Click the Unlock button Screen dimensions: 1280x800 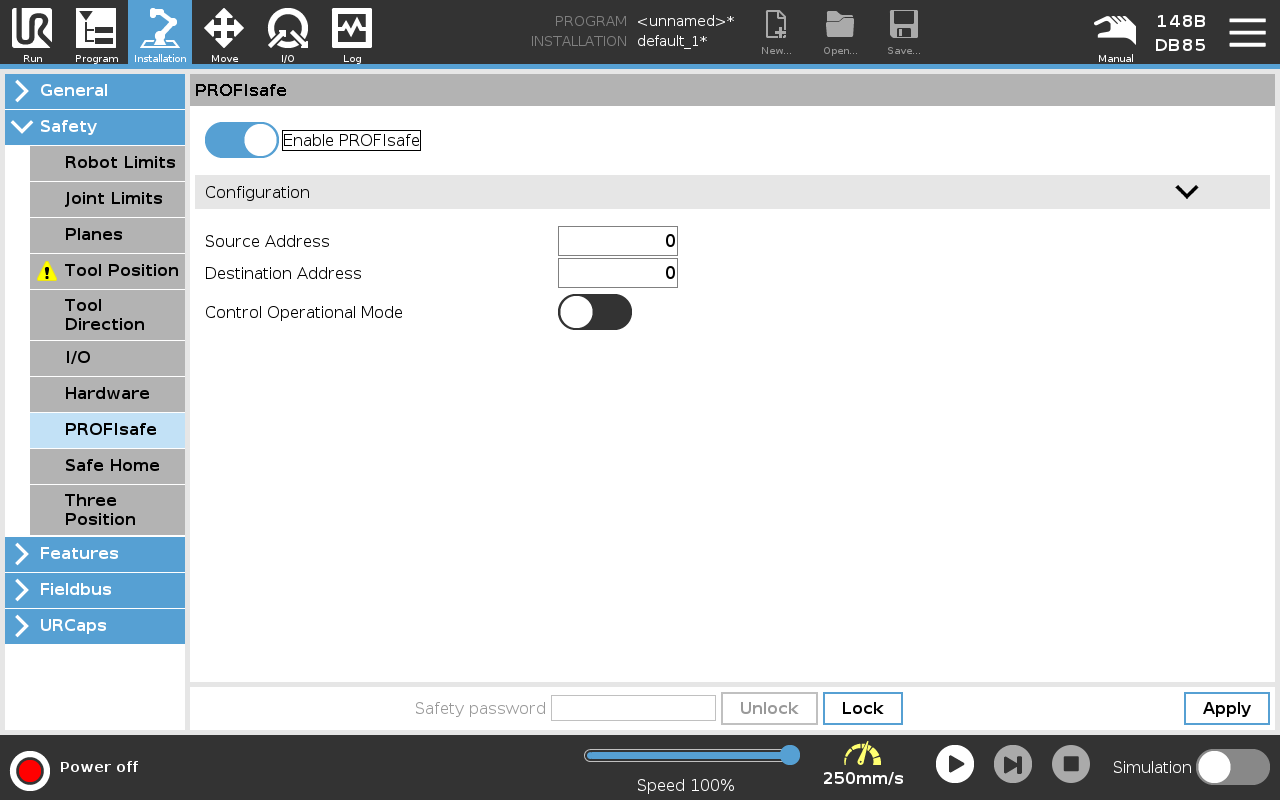click(769, 708)
